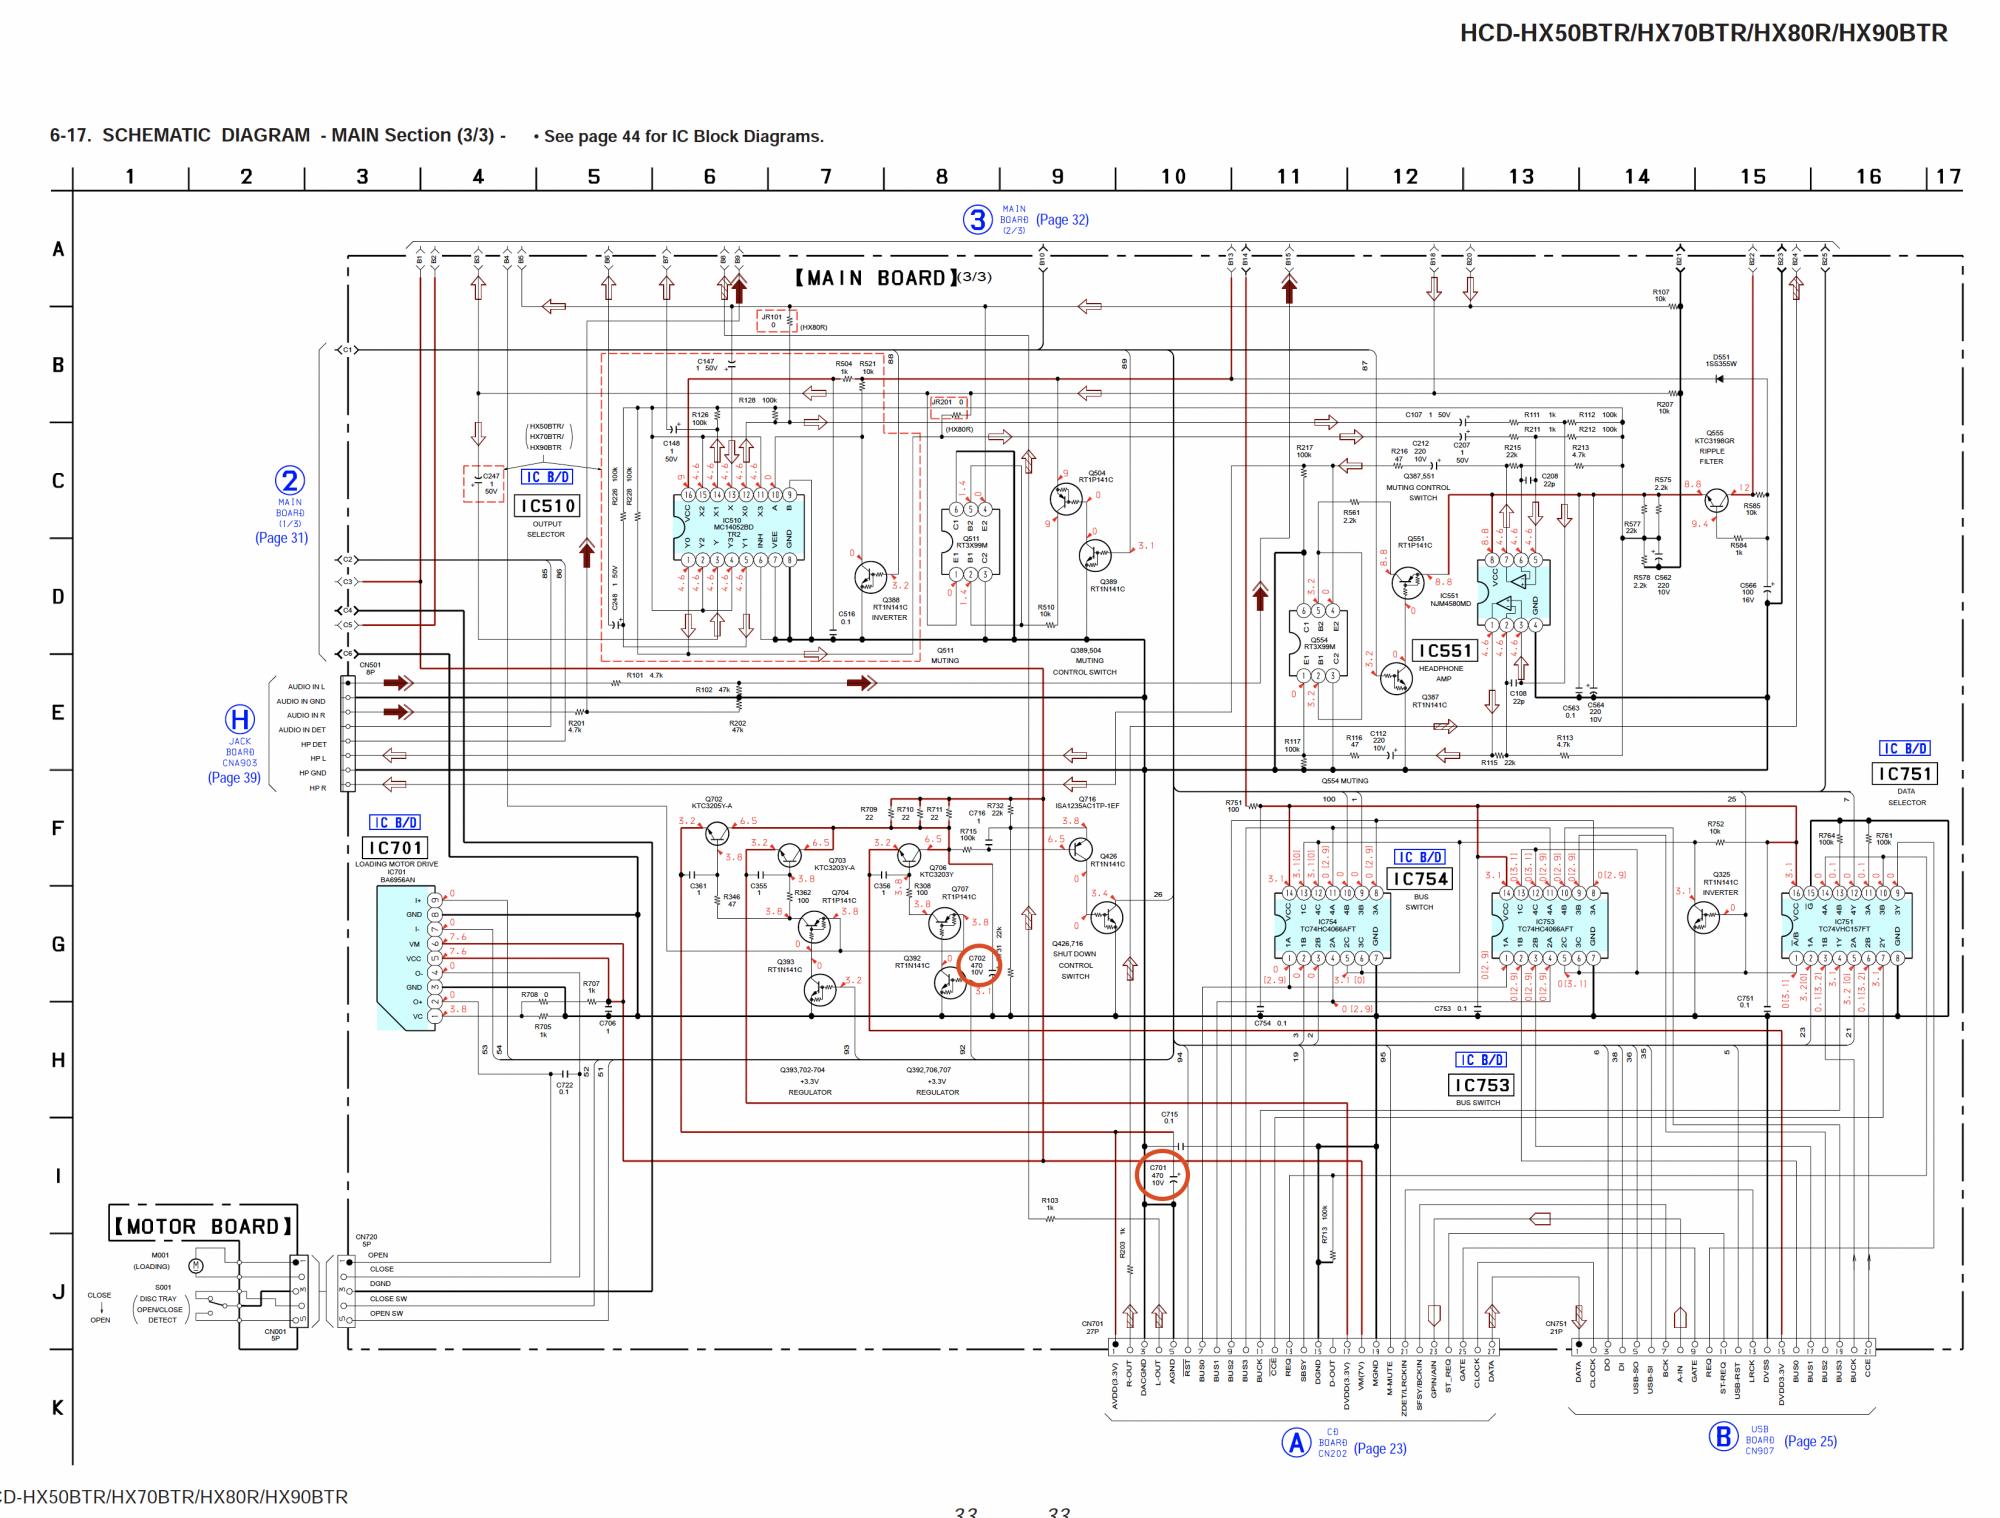Open the Page 31 link
This screenshot has height=1518, width=2000.
[x=281, y=538]
